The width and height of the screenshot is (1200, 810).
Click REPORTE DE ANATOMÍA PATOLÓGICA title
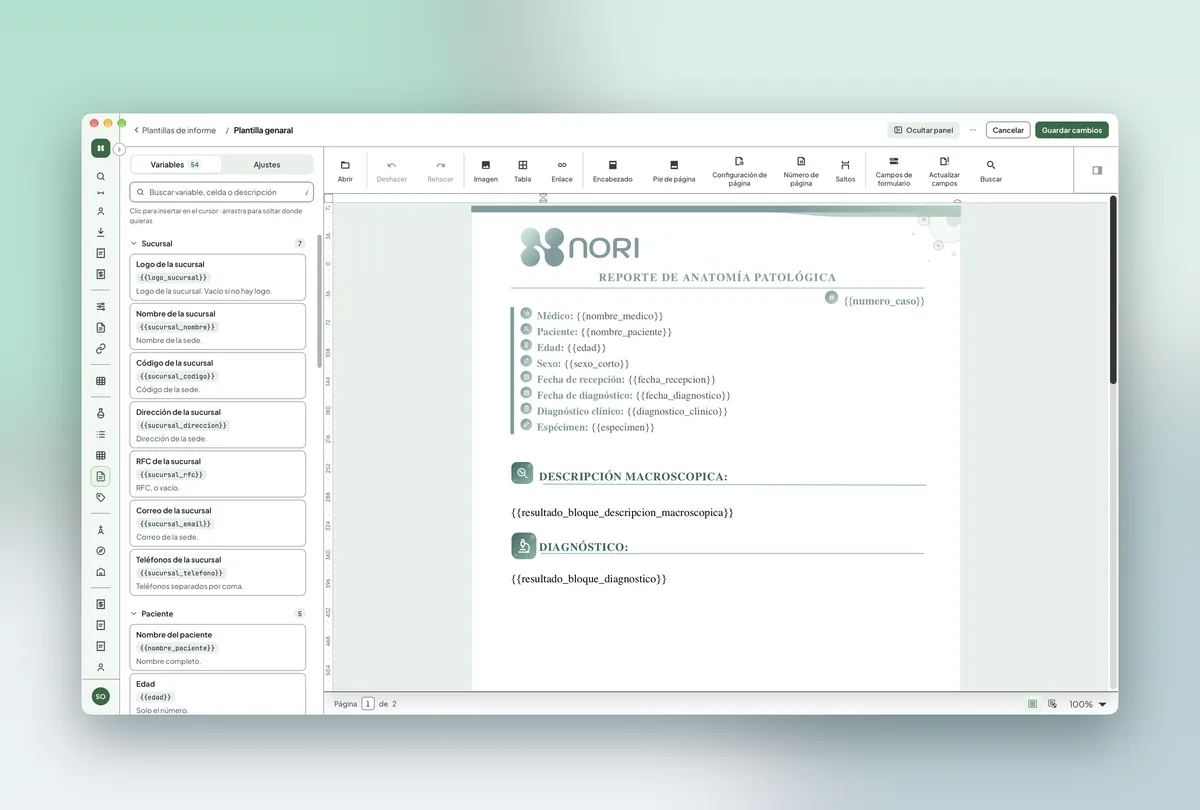tap(717, 277)
